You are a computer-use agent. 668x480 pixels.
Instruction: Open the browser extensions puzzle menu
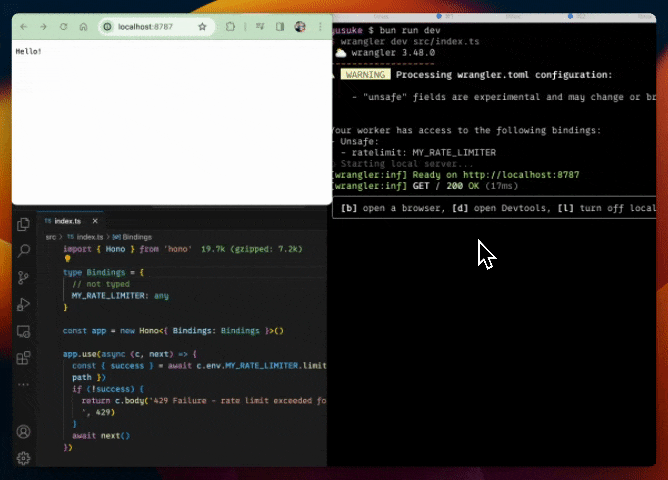pos(230,27)
